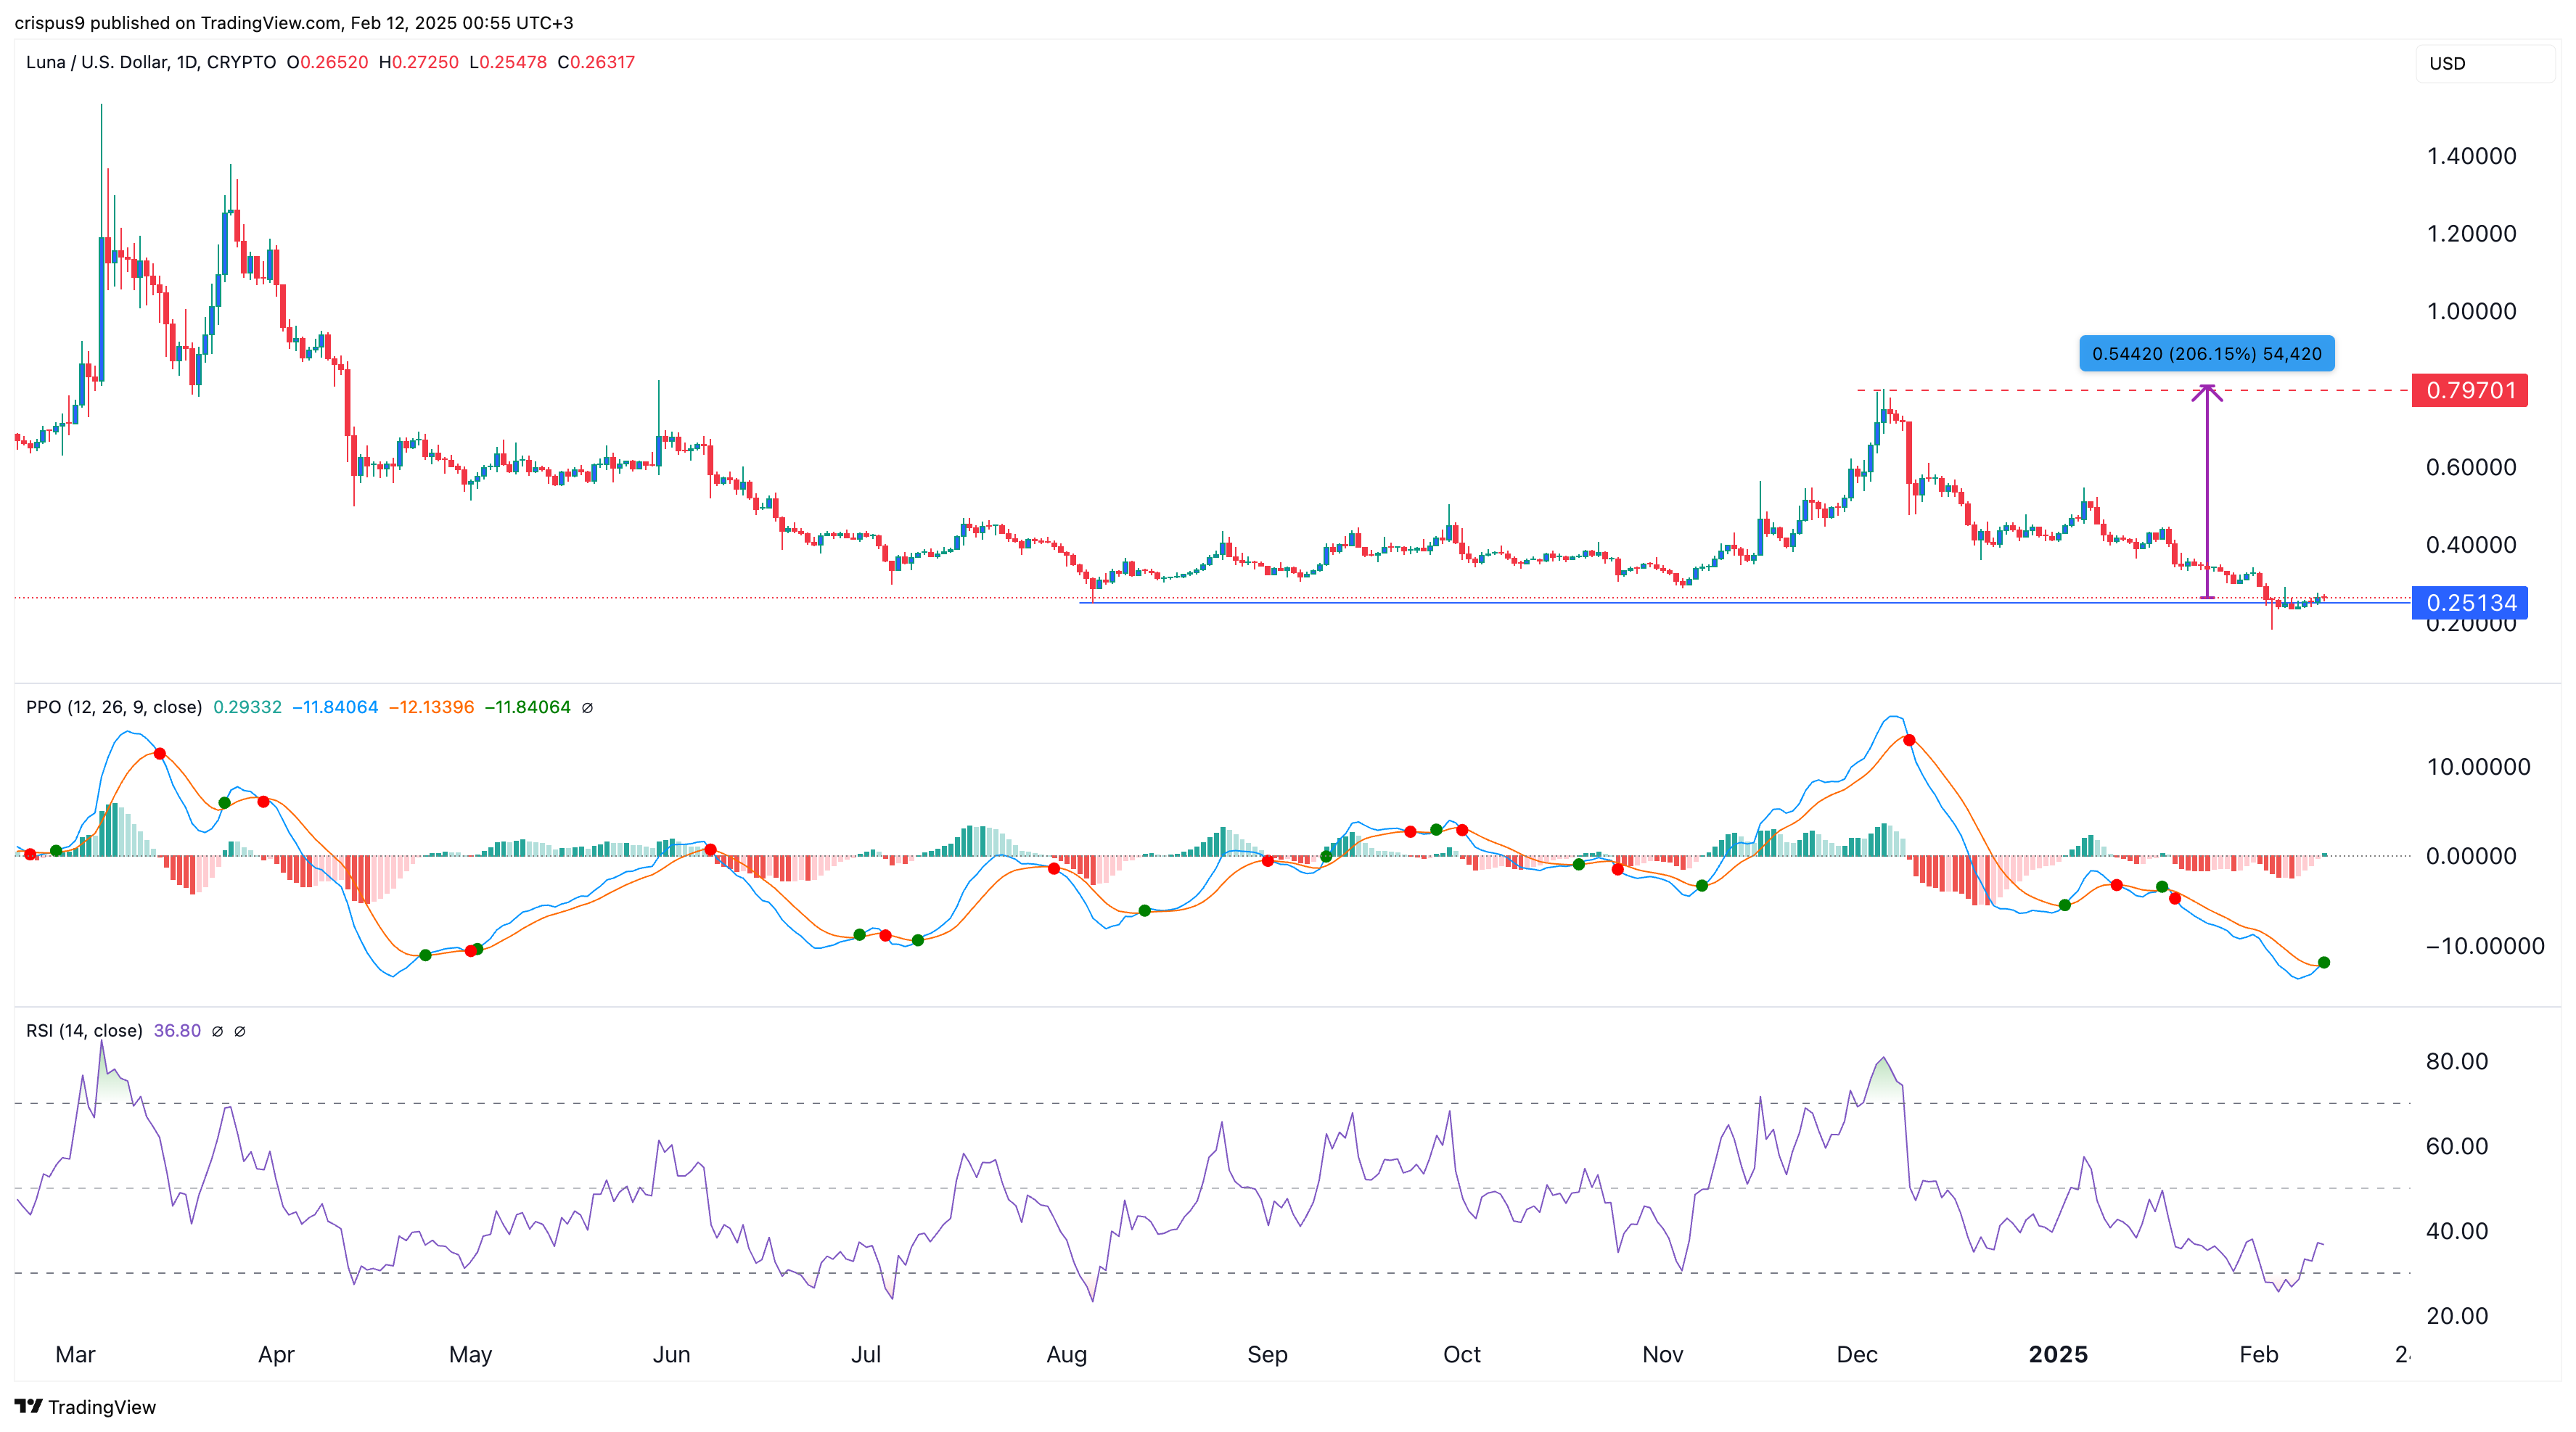Click the red 0.79701 price label
Image resolution: width=2576 pixels, height=1432 pixels.
pos(2470,390)
